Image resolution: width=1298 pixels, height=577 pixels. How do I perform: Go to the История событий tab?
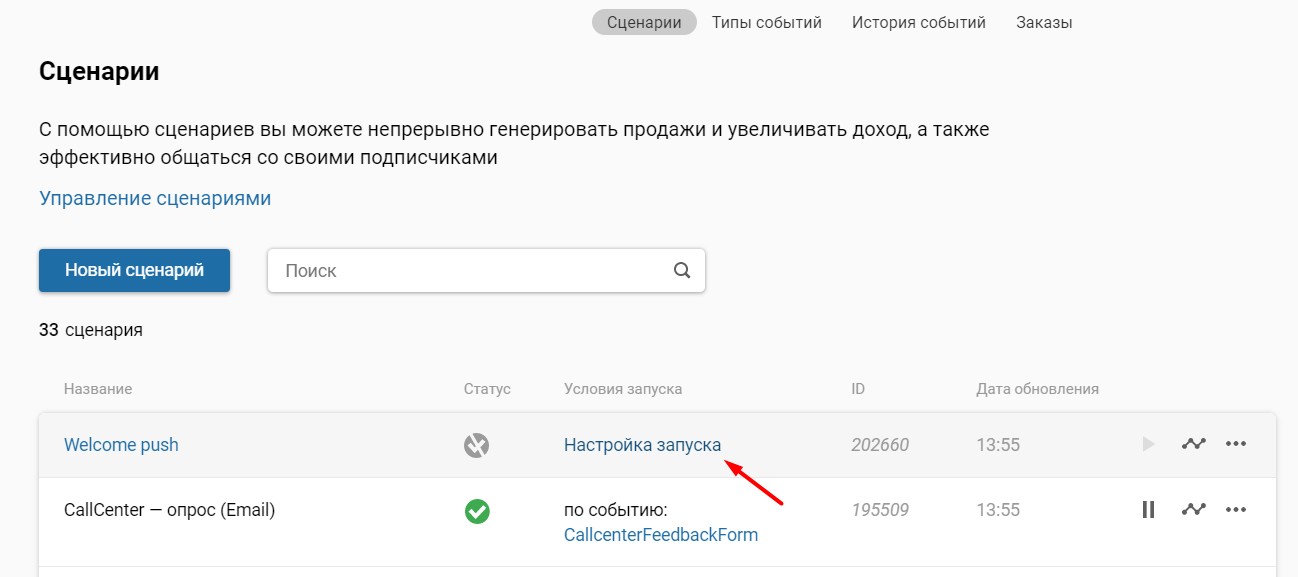(x=918, y=22)
